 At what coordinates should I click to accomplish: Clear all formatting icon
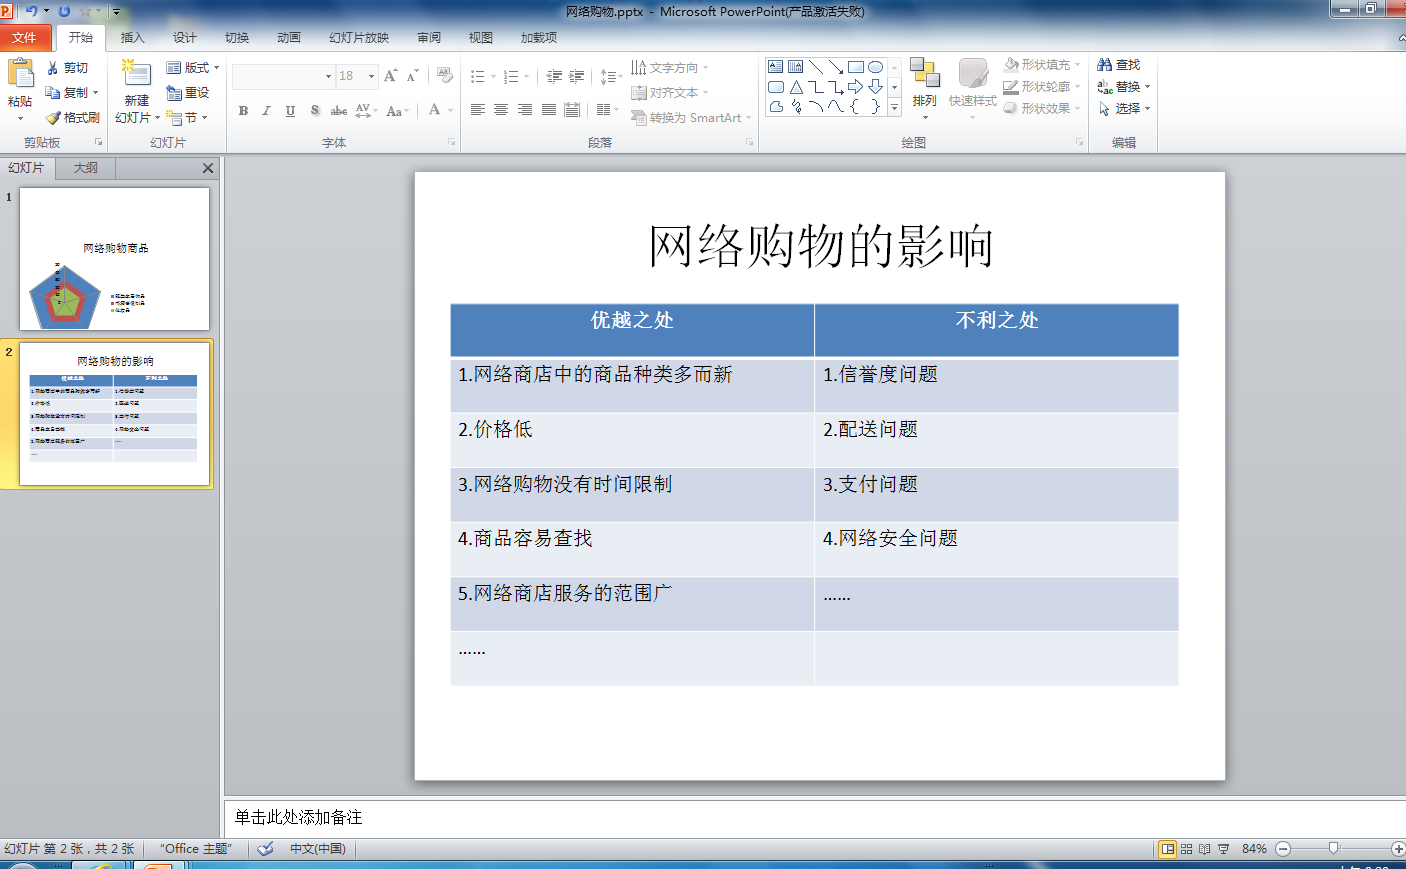pyautogui.click(x=445, y=76)
